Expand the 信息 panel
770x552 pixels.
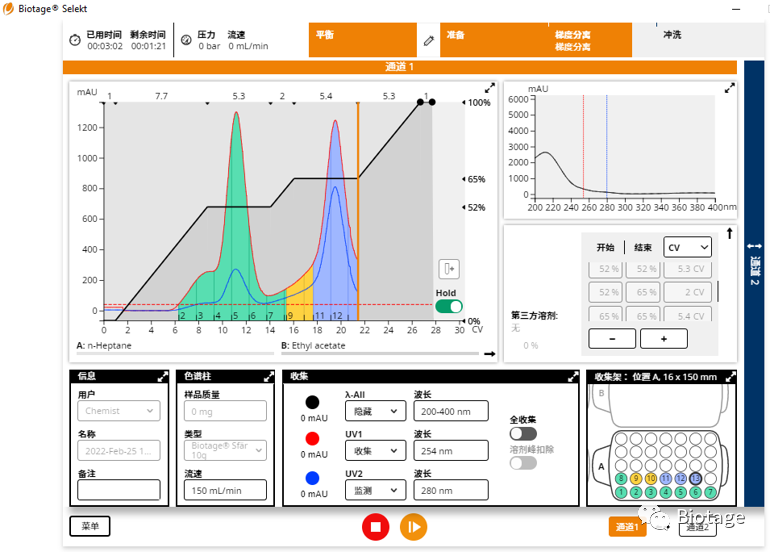point(163,377)
